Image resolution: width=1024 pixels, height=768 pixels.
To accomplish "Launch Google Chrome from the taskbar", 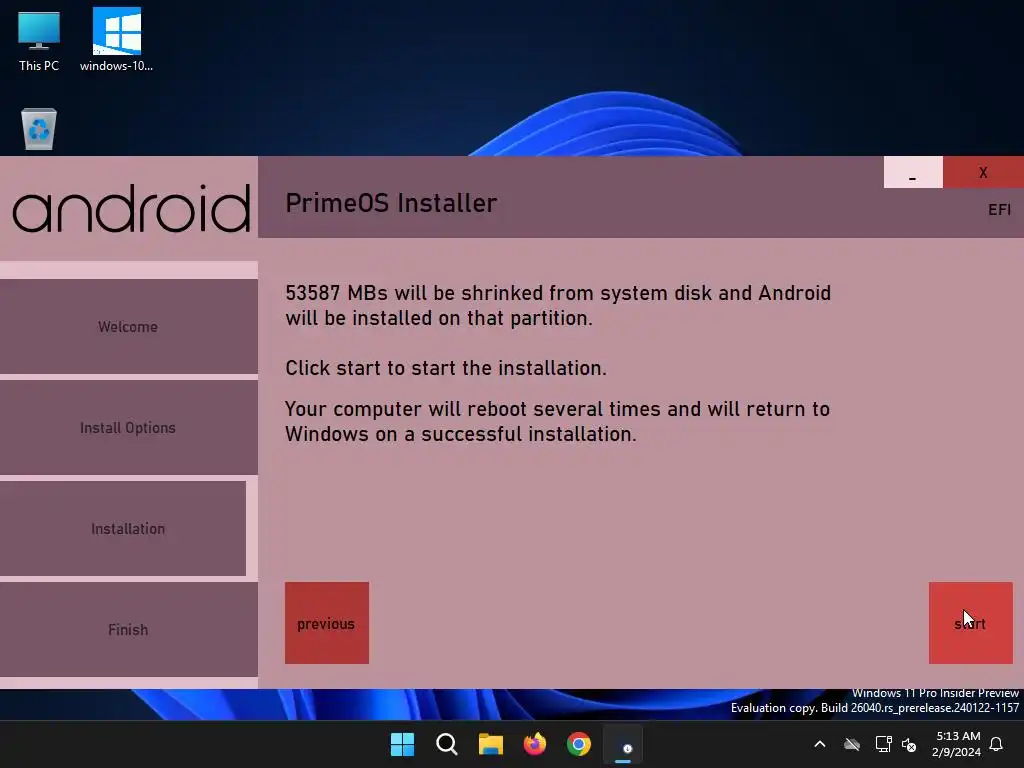I will point(579,744).
